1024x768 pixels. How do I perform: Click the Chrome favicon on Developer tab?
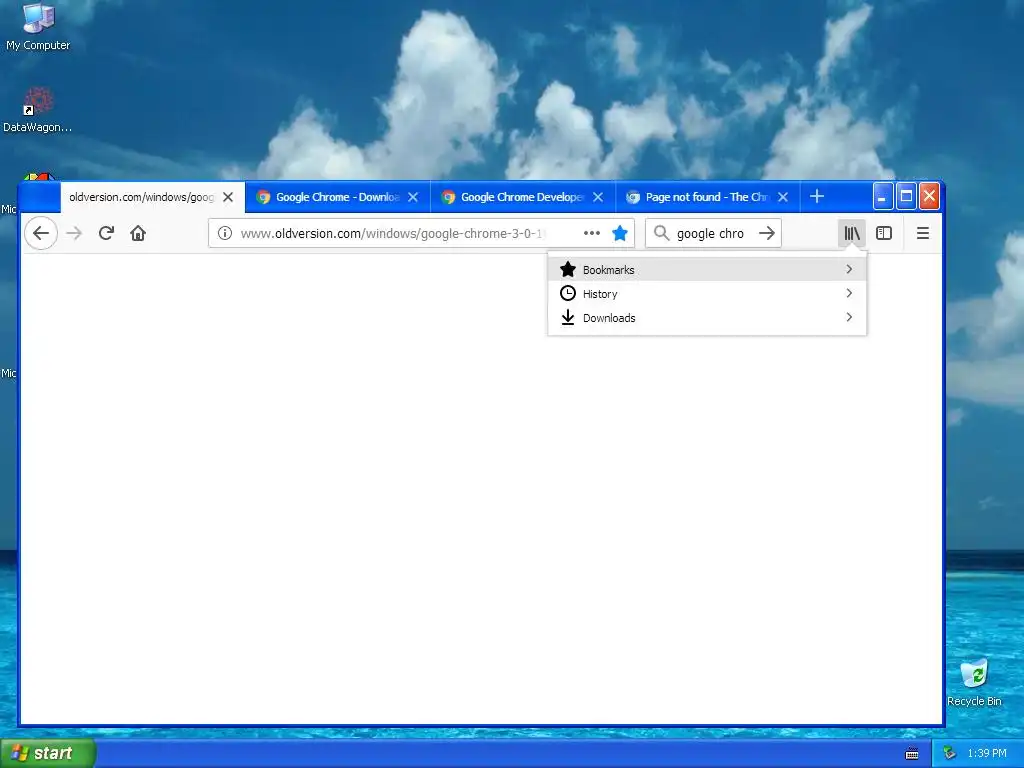tap(448, 197)
